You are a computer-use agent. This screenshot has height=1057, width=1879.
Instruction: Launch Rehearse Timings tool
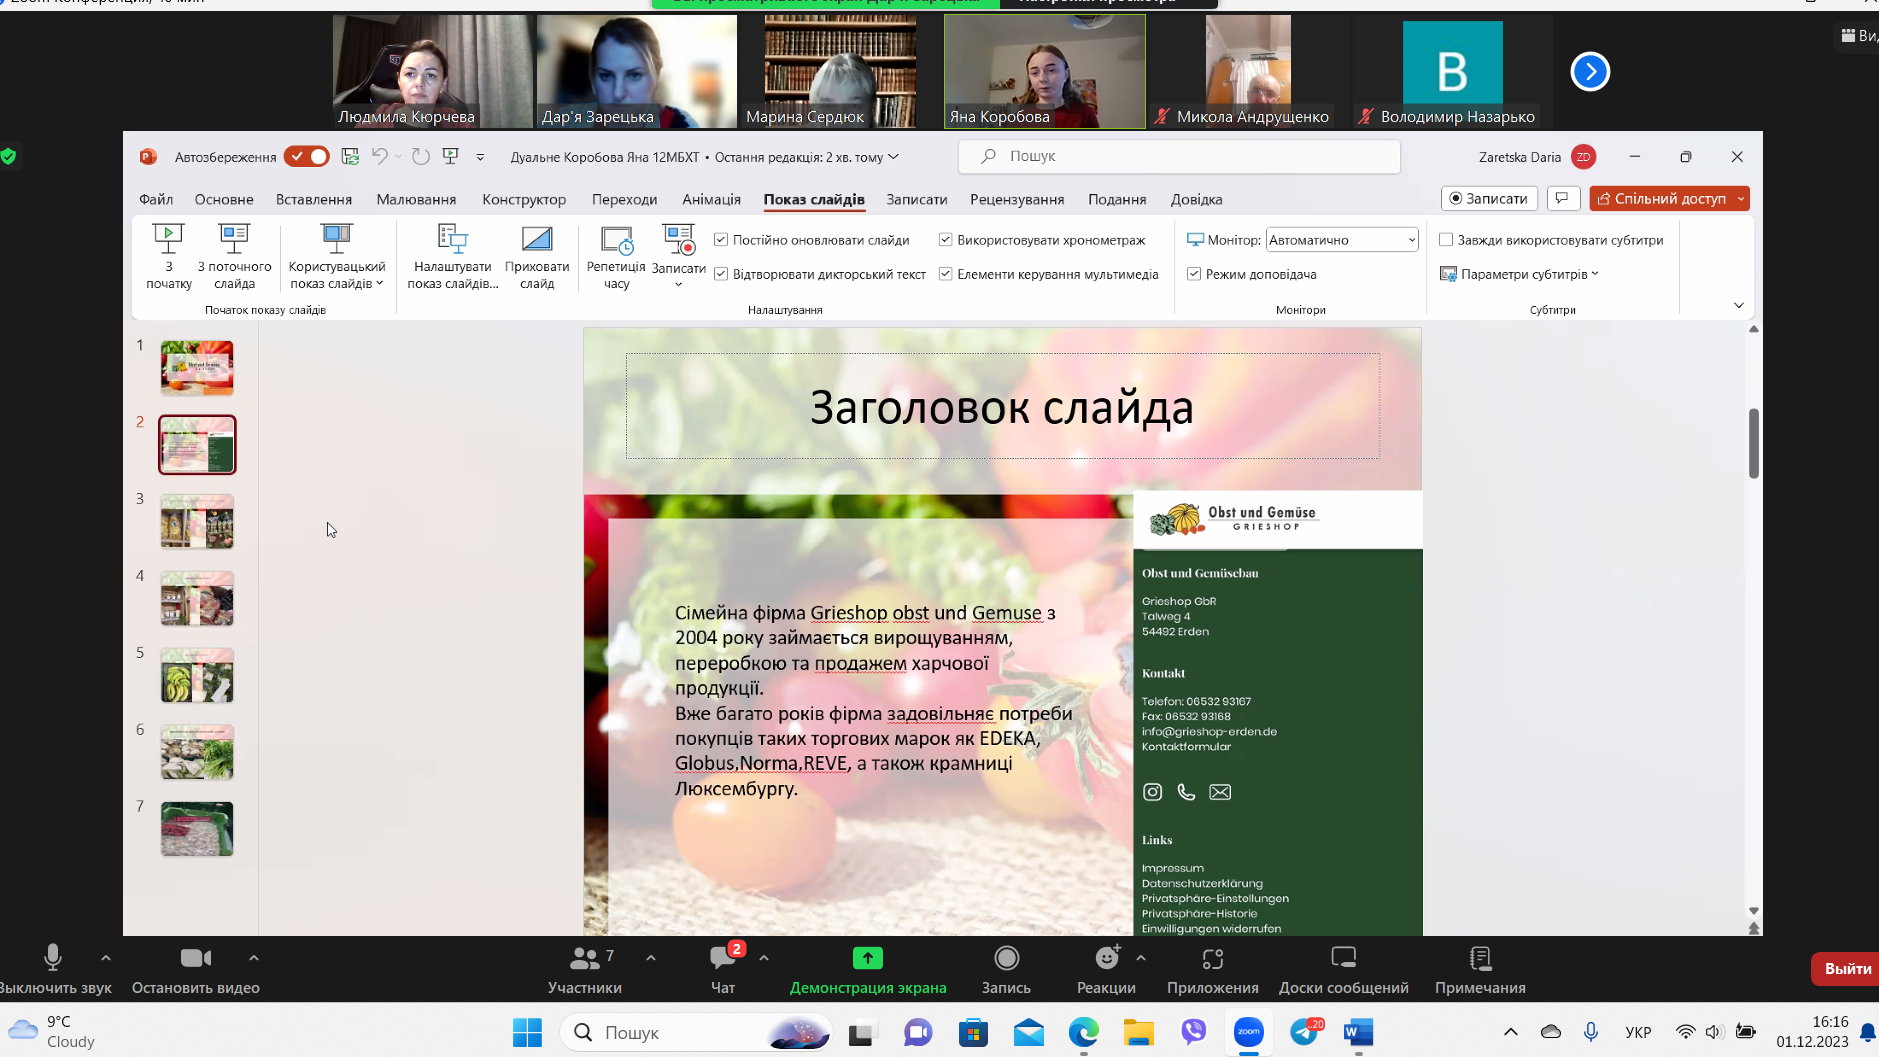[616, 257]
